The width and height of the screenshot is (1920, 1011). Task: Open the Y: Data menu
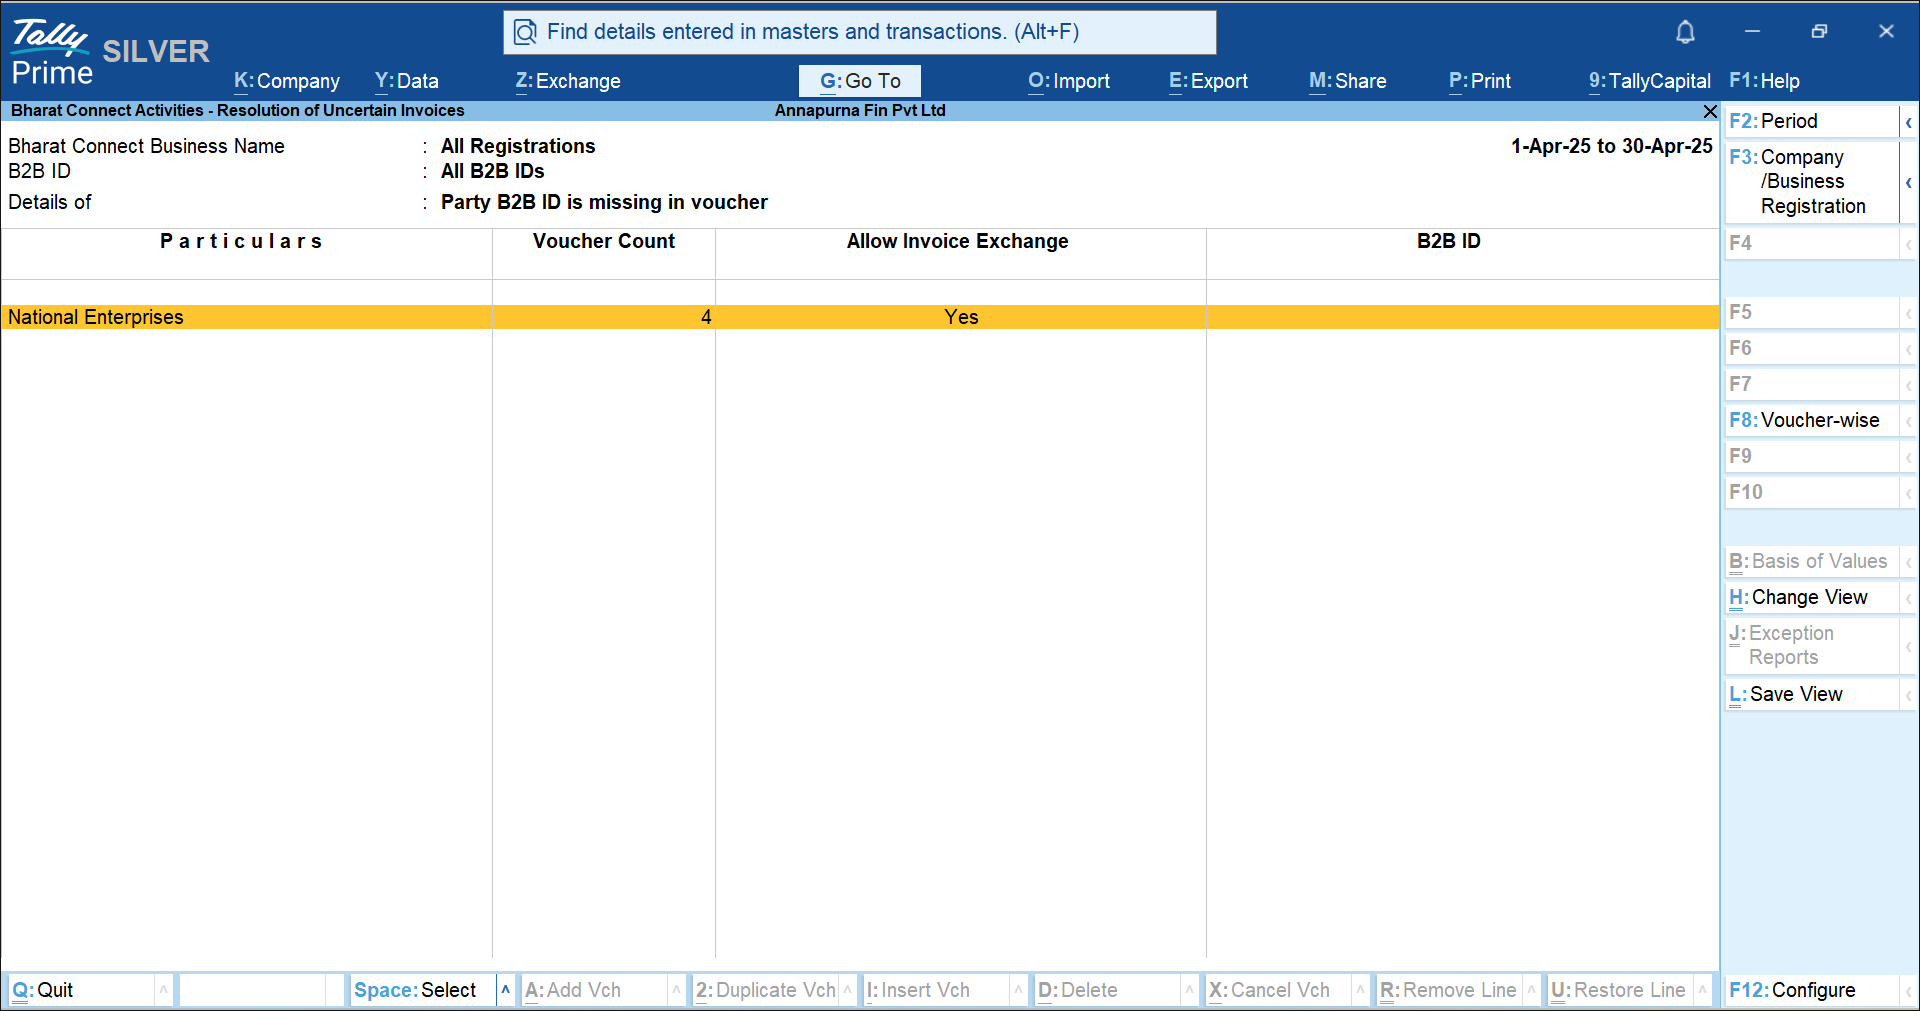pyautogui.click(x=406, y=81)
